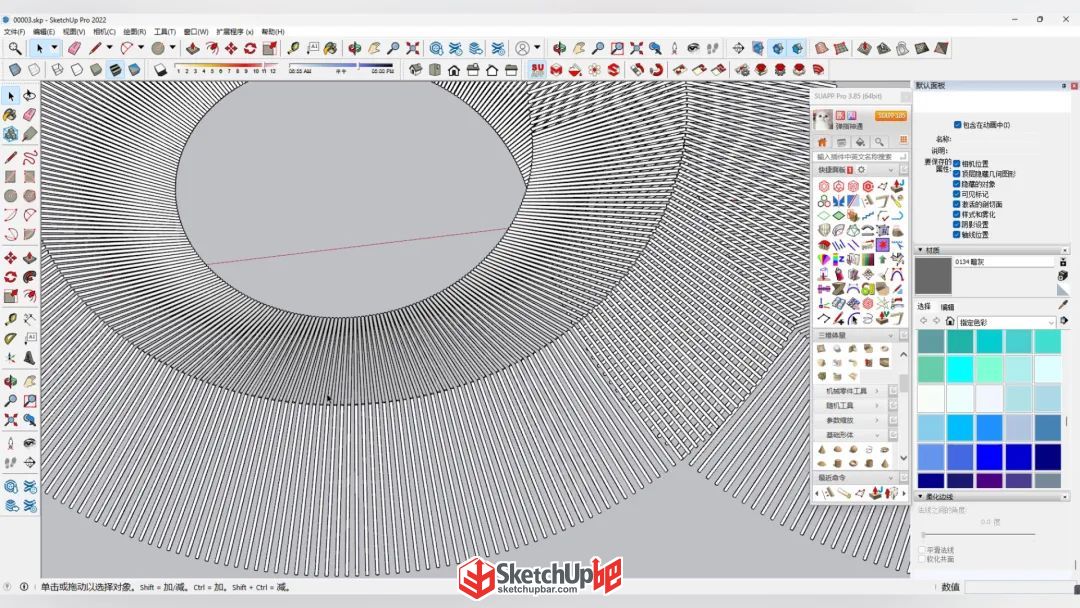This screenshot has width=1080, height=608.
Task: Pick the Paint Bucket tool in top toolbar
Action: click(x=331, y=48)
